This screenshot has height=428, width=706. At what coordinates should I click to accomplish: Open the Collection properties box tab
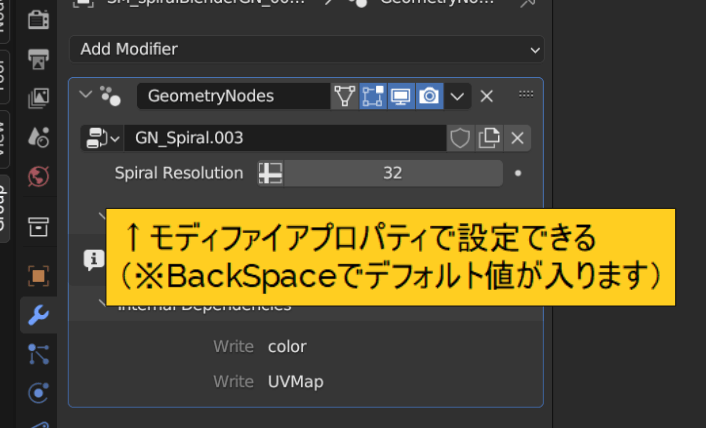pyautogui.click(x=38, y=226)
